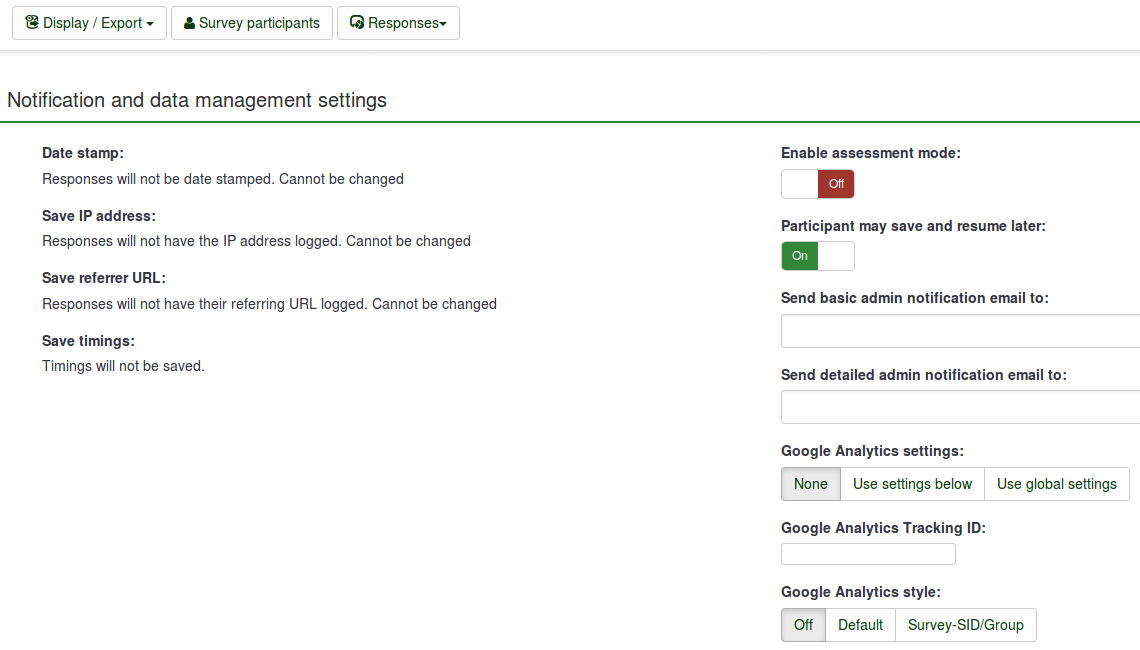
Task: Click the Display / Export icon
Action: coord(32,22)
